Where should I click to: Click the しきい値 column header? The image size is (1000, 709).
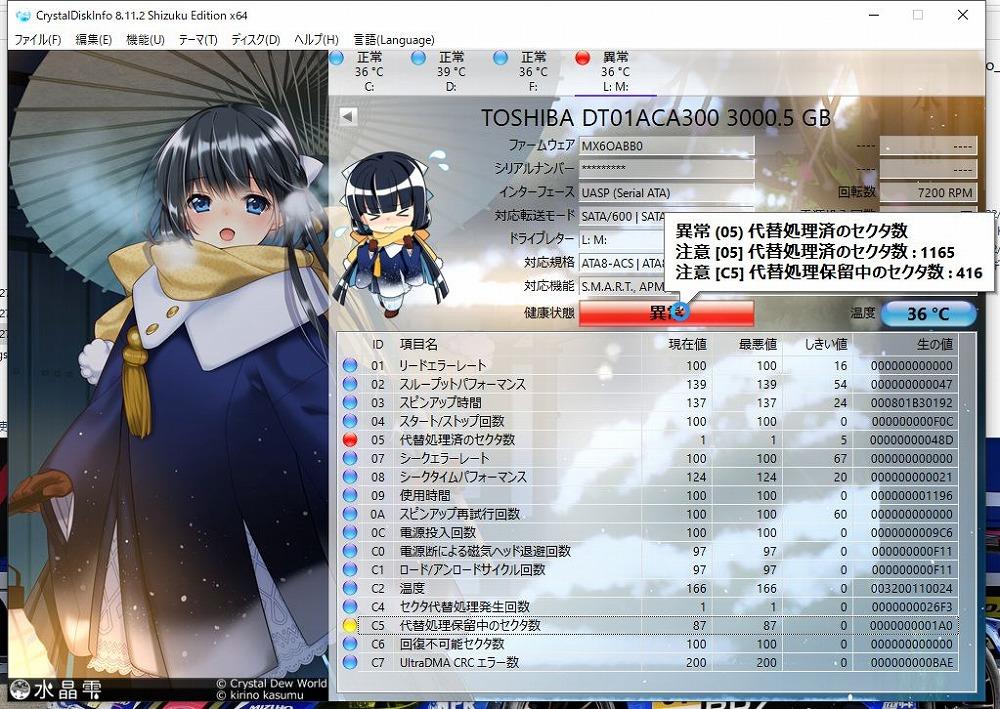pyautogui.click(x=825, y=344)
